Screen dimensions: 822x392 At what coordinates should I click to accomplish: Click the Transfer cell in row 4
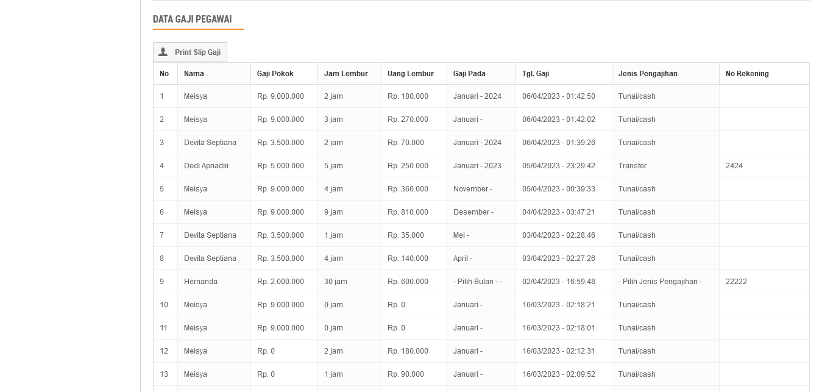[632, 166]
